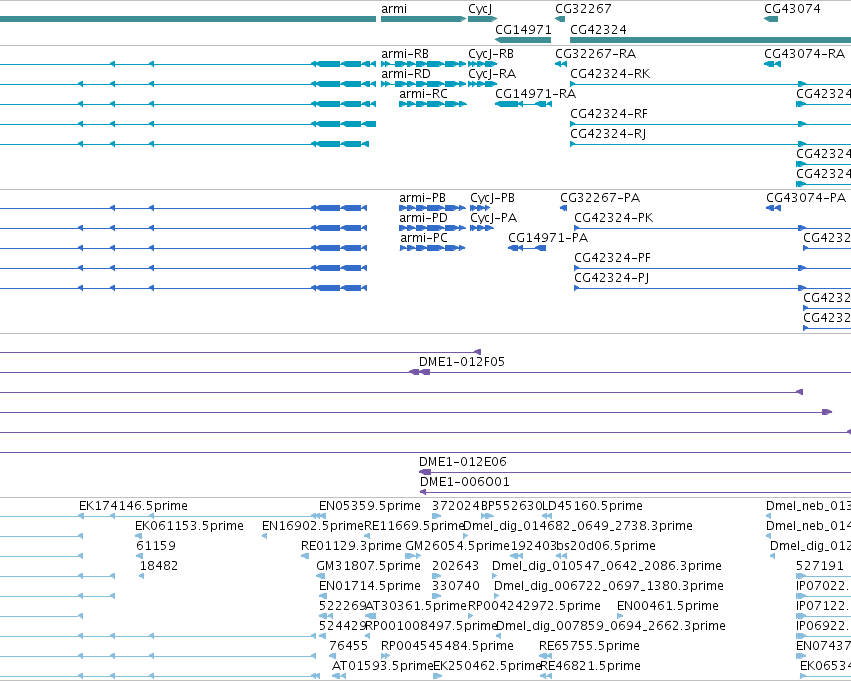Click the Dmel_dig_014682_0649_2738.3prime label
This screenshot has height=681, width=851.
577,526
